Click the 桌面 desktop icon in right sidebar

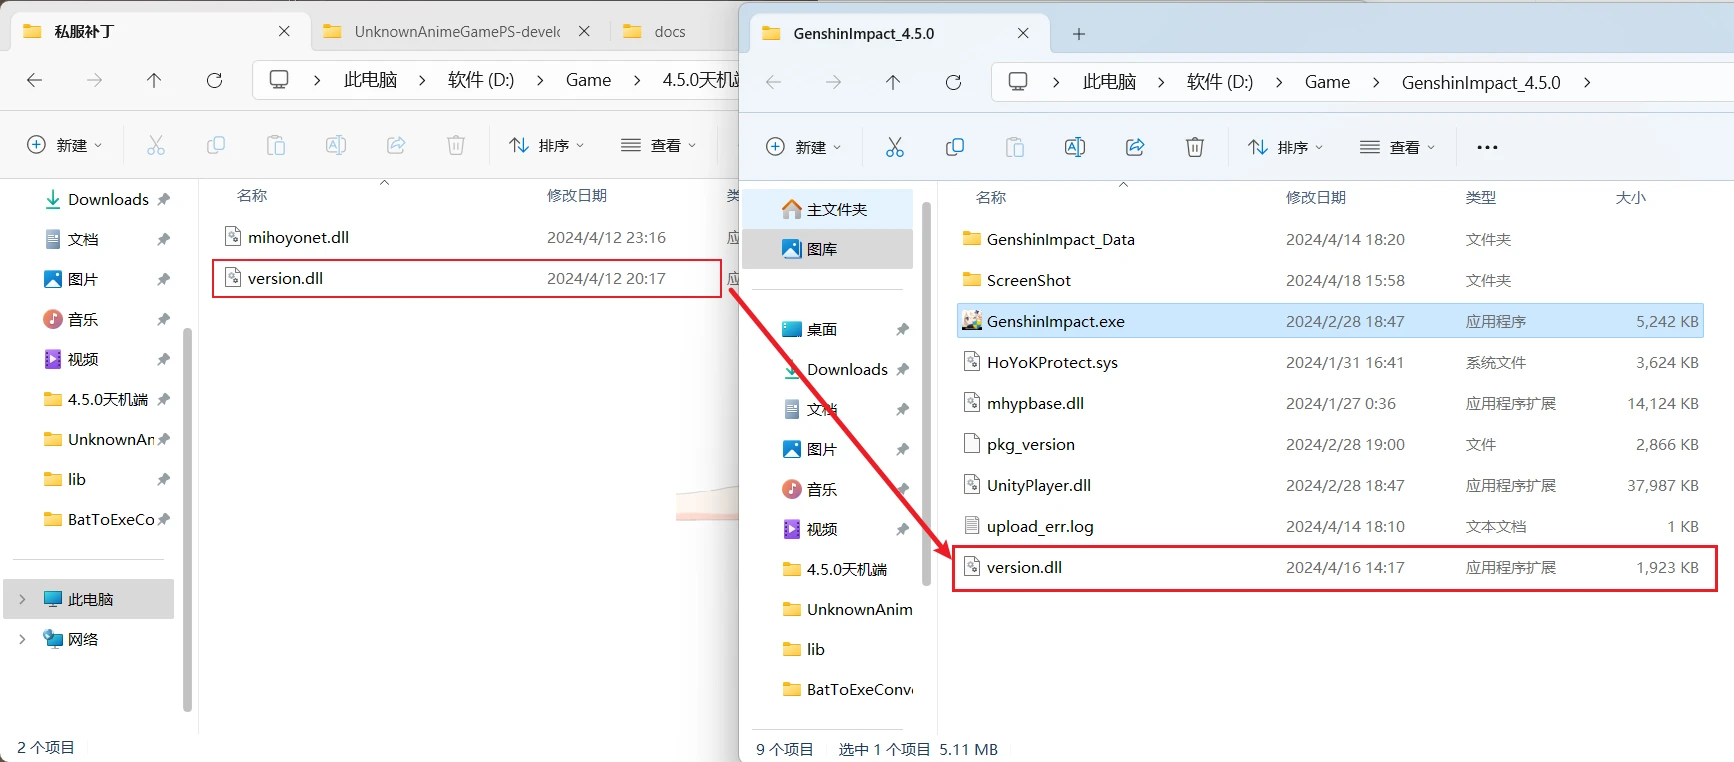(x=792, y=329)
